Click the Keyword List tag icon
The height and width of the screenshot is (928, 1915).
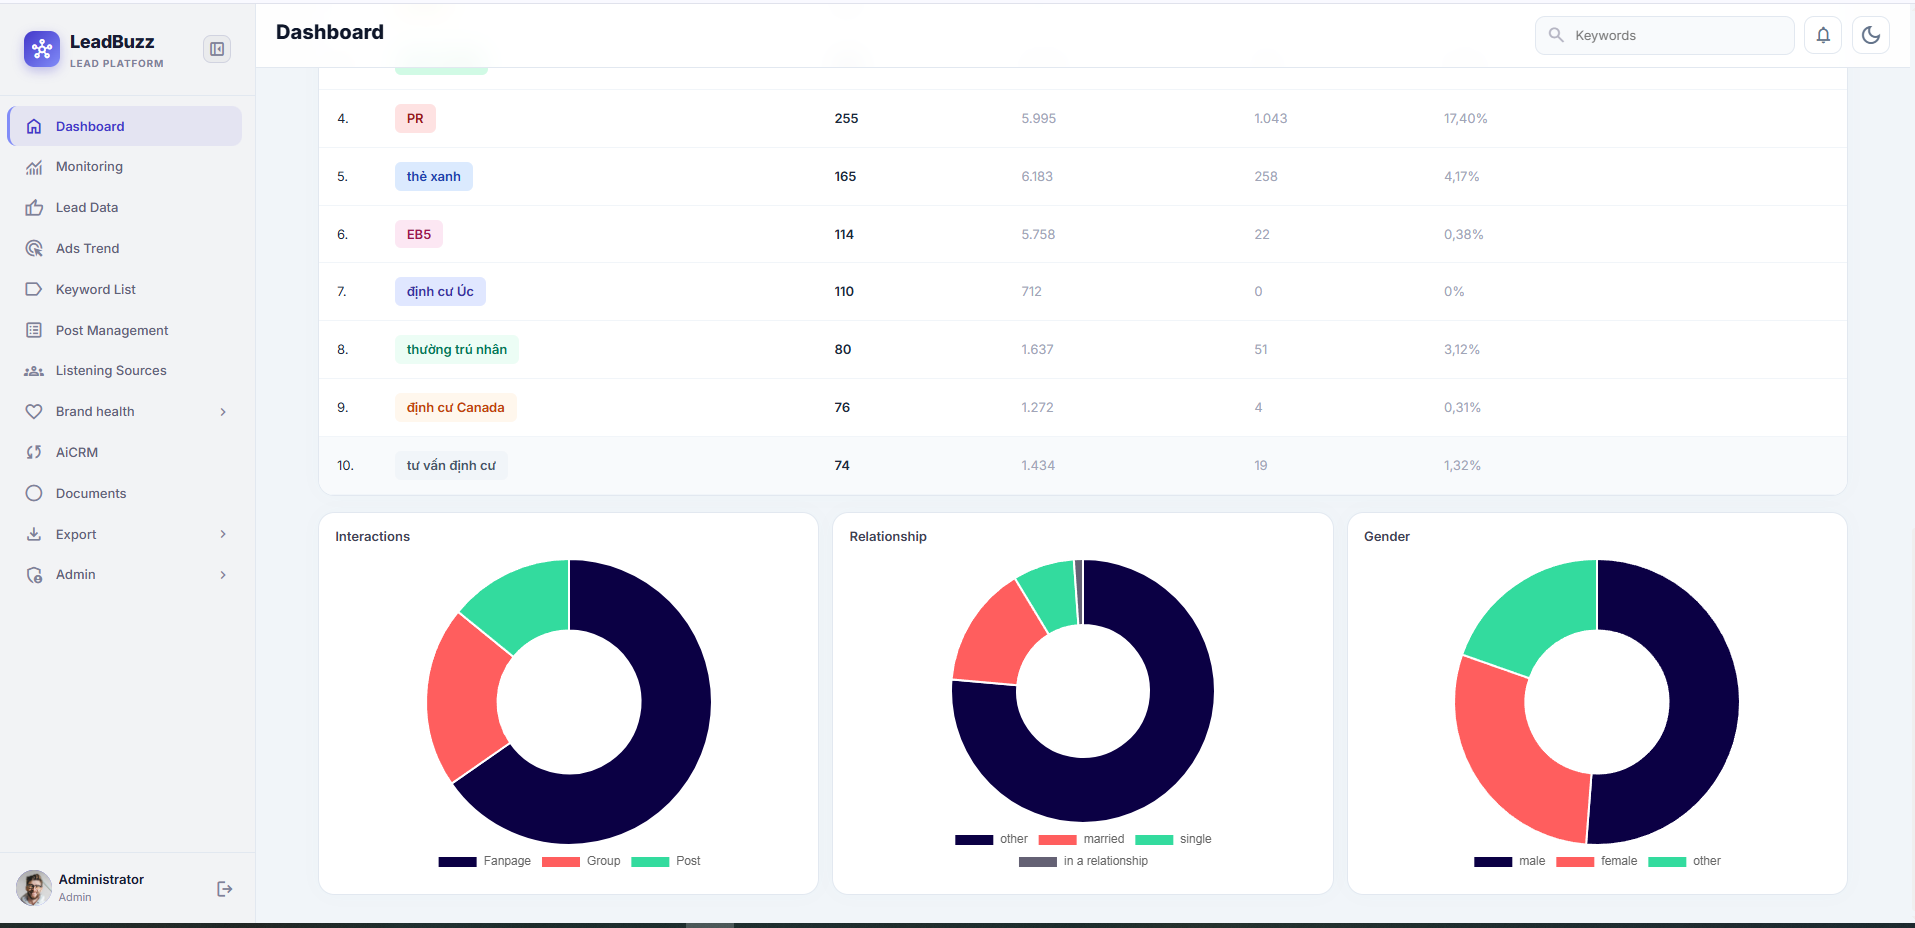[x=34, y=289]
